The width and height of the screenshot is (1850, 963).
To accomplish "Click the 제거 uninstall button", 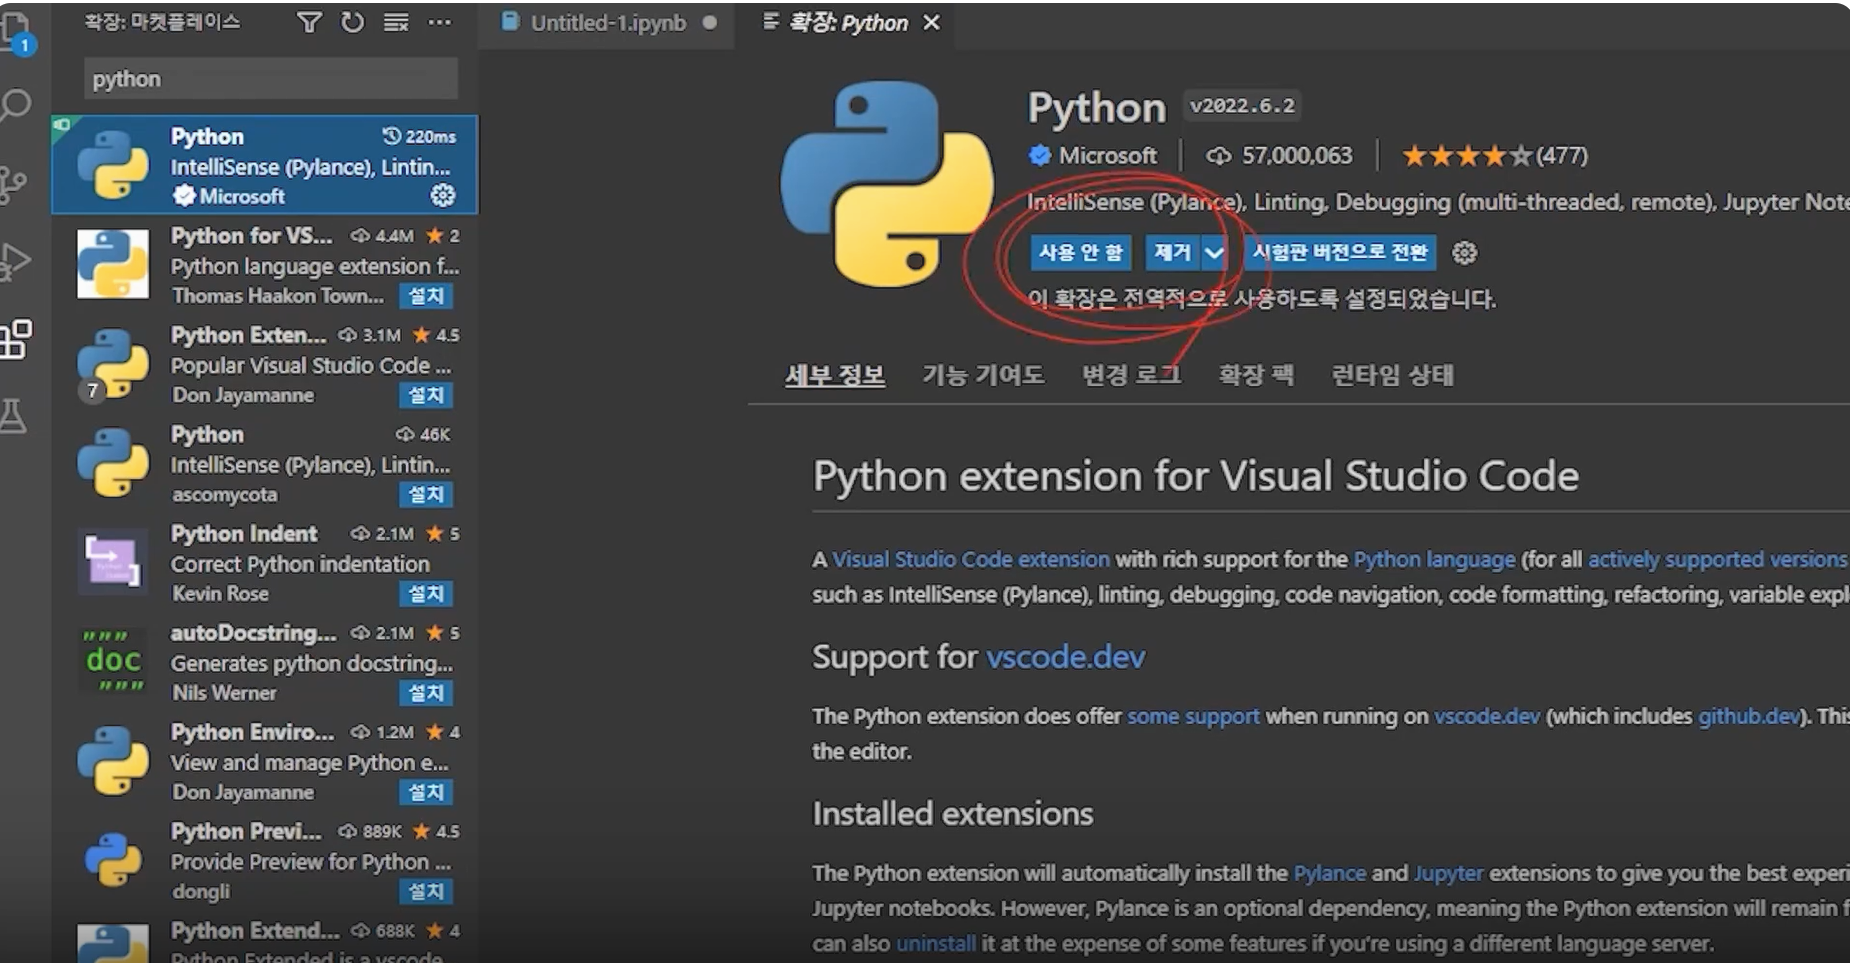I will tap(1172, 253).
